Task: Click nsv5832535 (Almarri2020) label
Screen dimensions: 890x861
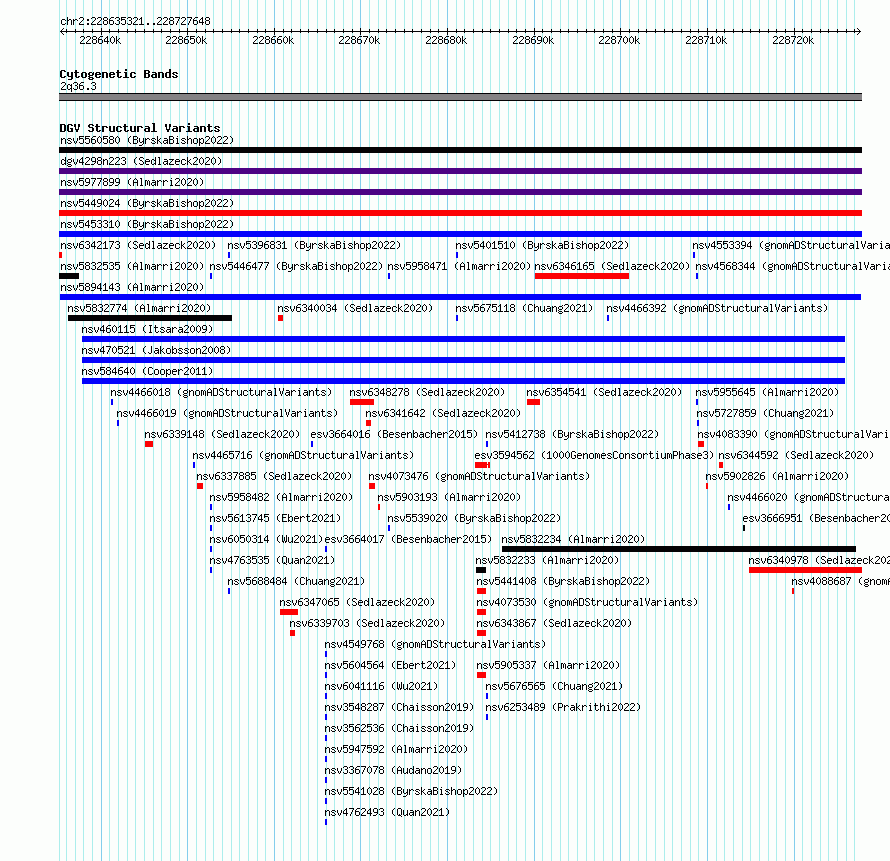Action: click(132, 266)
